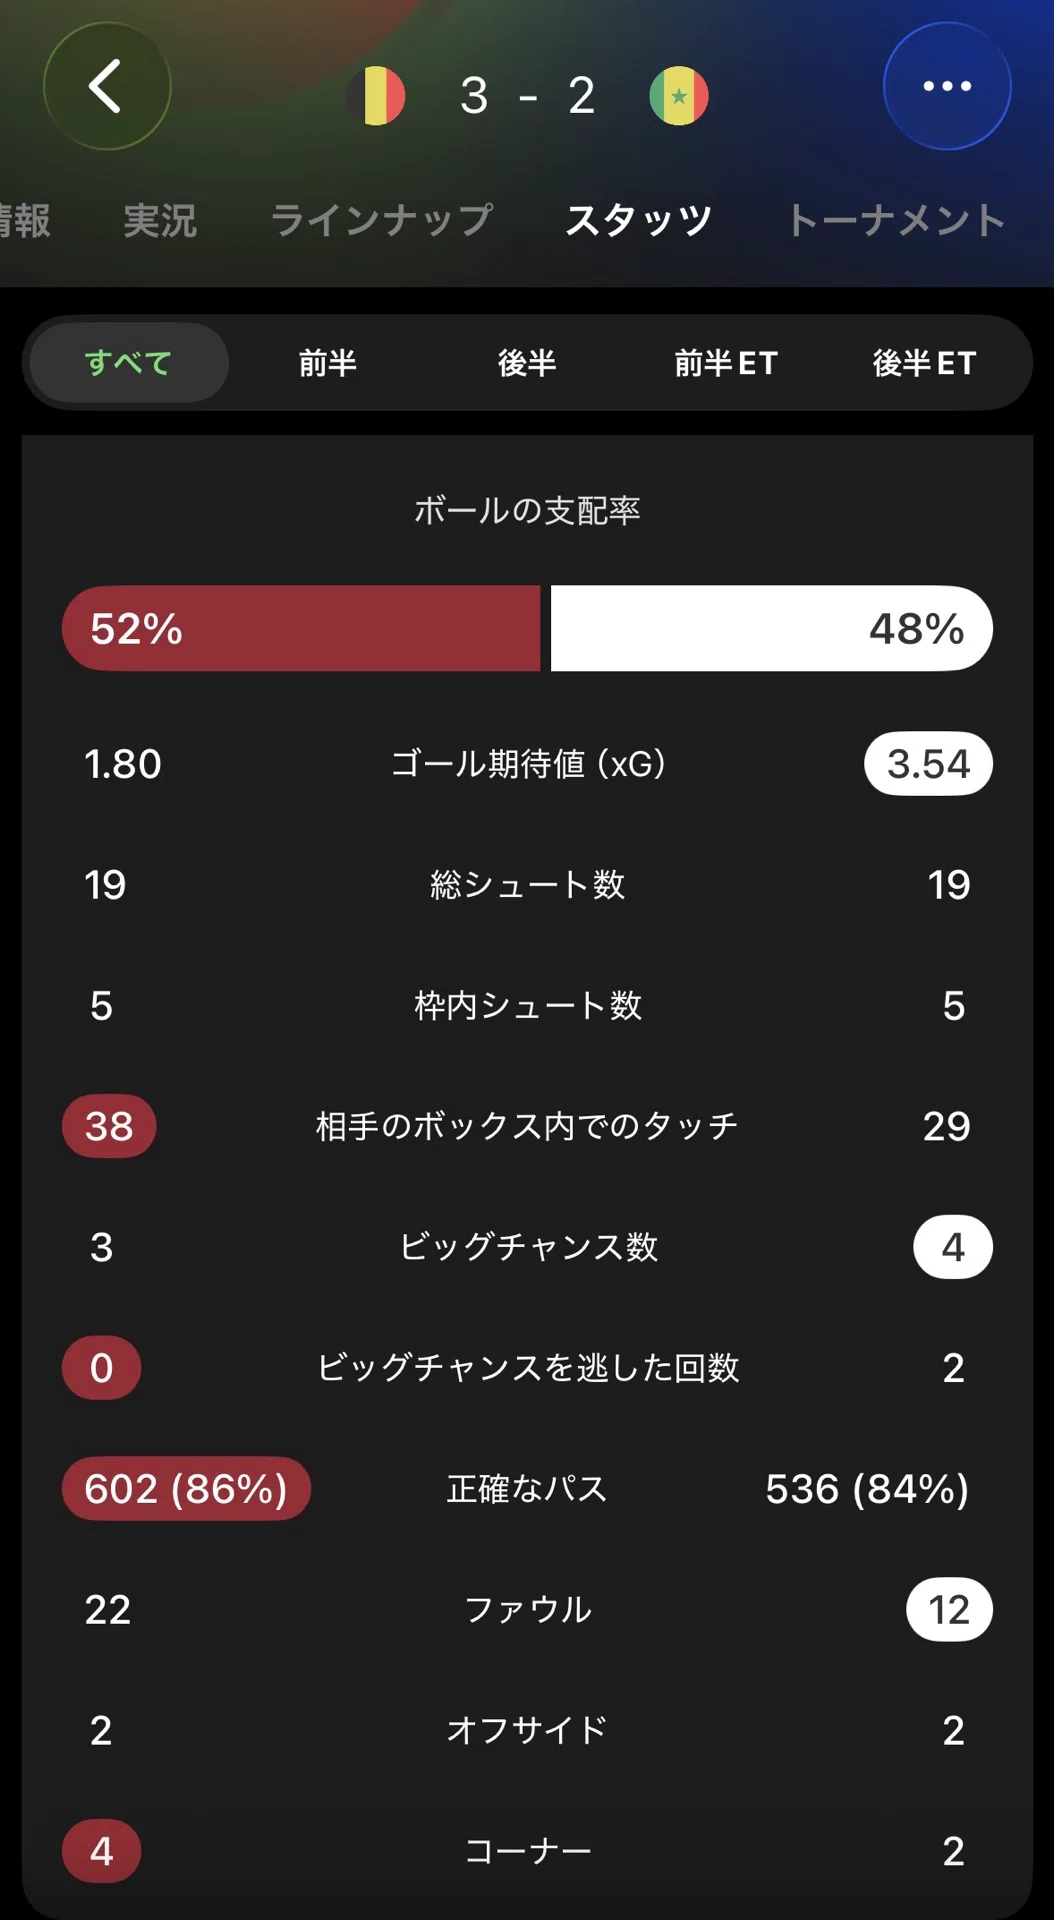Tap the 3 - 2 match score
This screenshot has height=1920, width=1054.
click(527, 96)
